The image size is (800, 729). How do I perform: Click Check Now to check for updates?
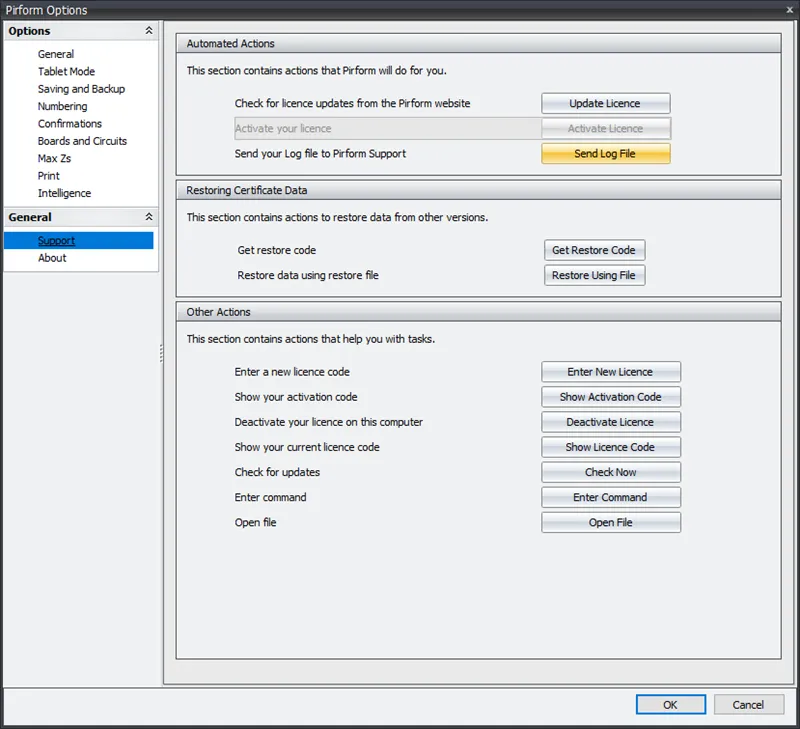pos(611,471)
